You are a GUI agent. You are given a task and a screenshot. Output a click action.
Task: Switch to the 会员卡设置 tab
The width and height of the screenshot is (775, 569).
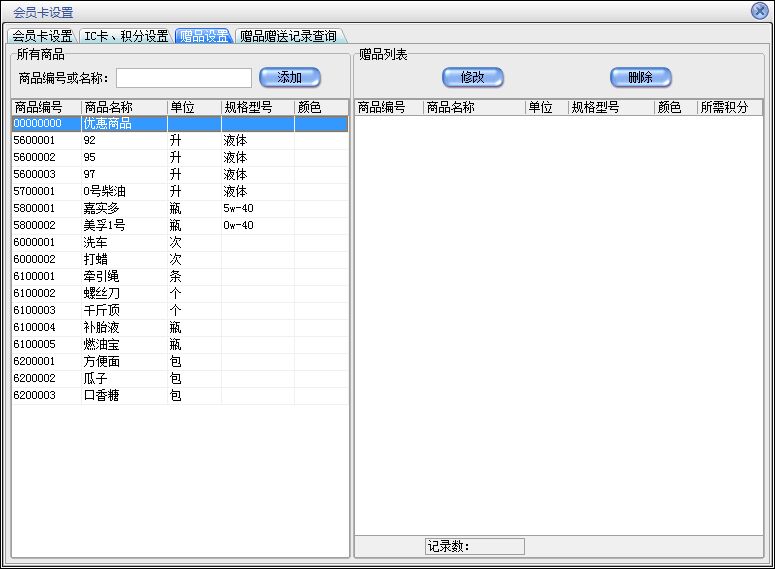(42, 36)
